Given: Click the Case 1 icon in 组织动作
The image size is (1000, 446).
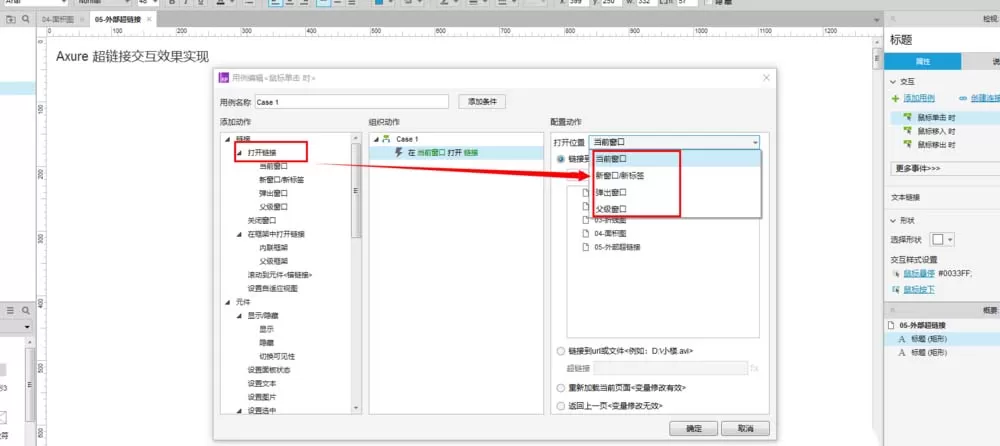Looking at the screenshot, I should coord(385,138).
